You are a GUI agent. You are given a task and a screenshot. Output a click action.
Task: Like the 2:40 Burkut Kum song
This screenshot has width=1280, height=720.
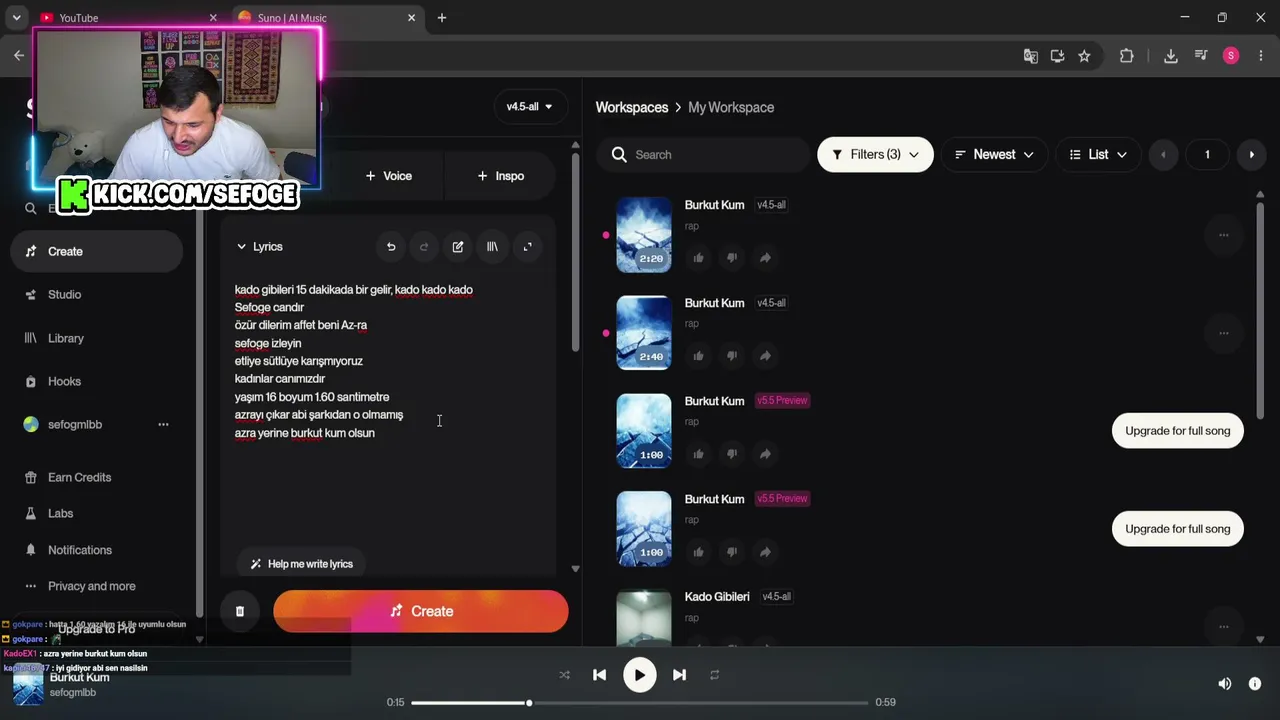pyautogui.click(x=699, y=356)
